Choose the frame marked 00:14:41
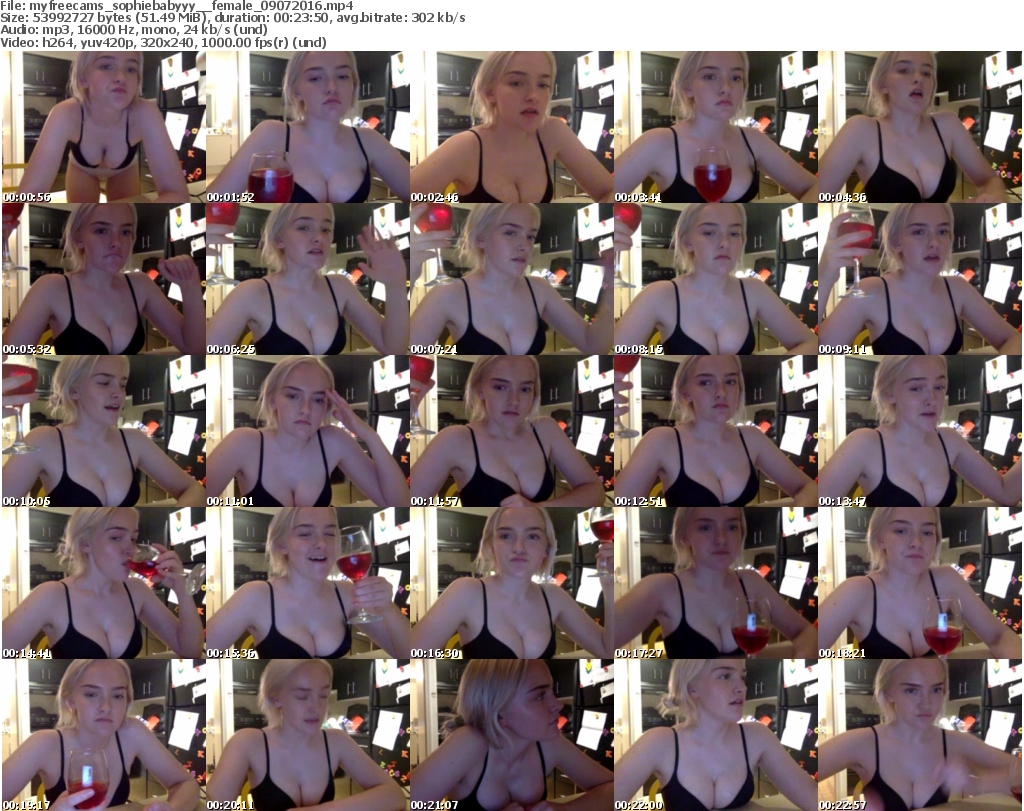Viewport: 1024px width, 811px height. 104,583
